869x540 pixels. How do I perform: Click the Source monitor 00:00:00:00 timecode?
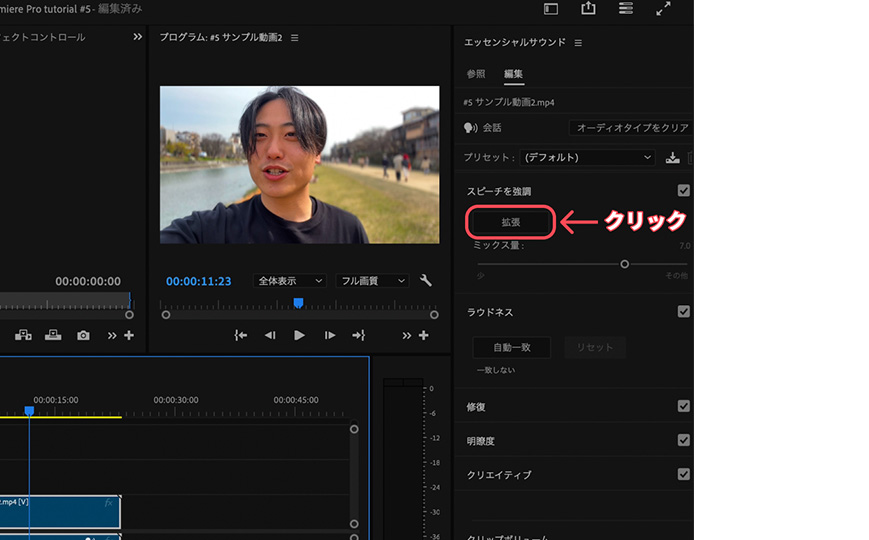click(x=88, y=281)
